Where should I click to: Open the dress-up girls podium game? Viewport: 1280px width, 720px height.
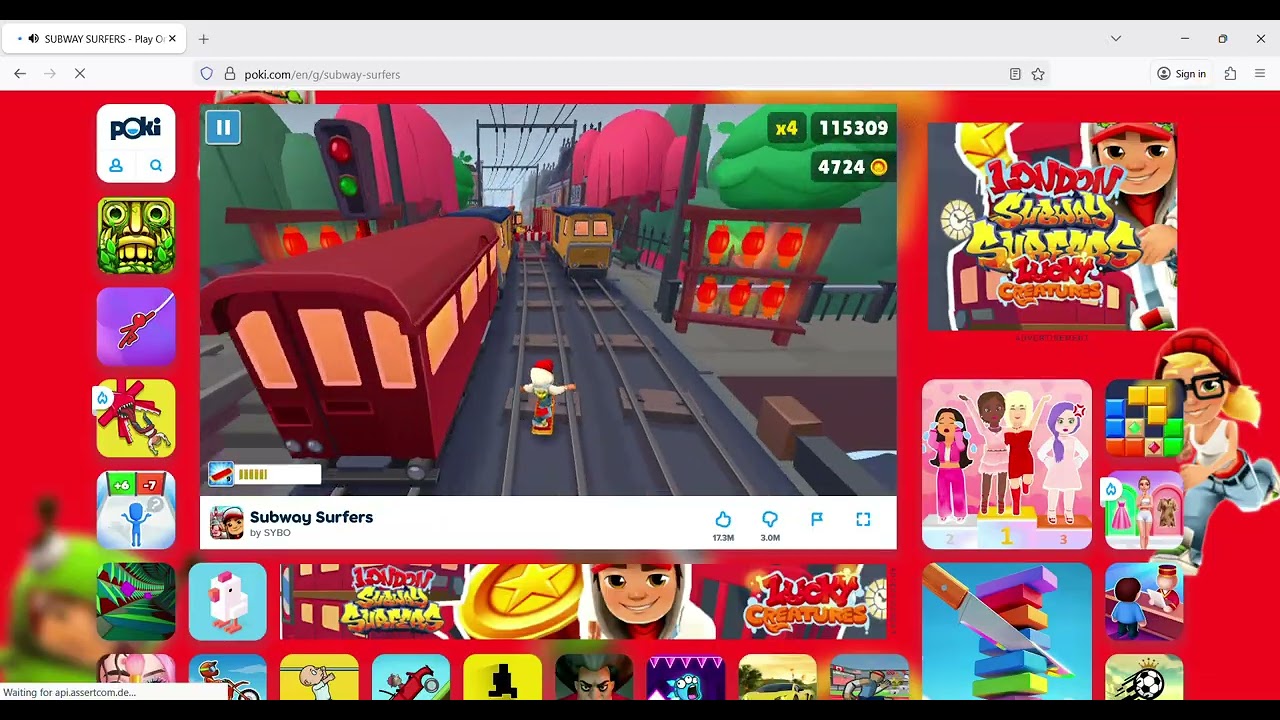pos(1007,464)
